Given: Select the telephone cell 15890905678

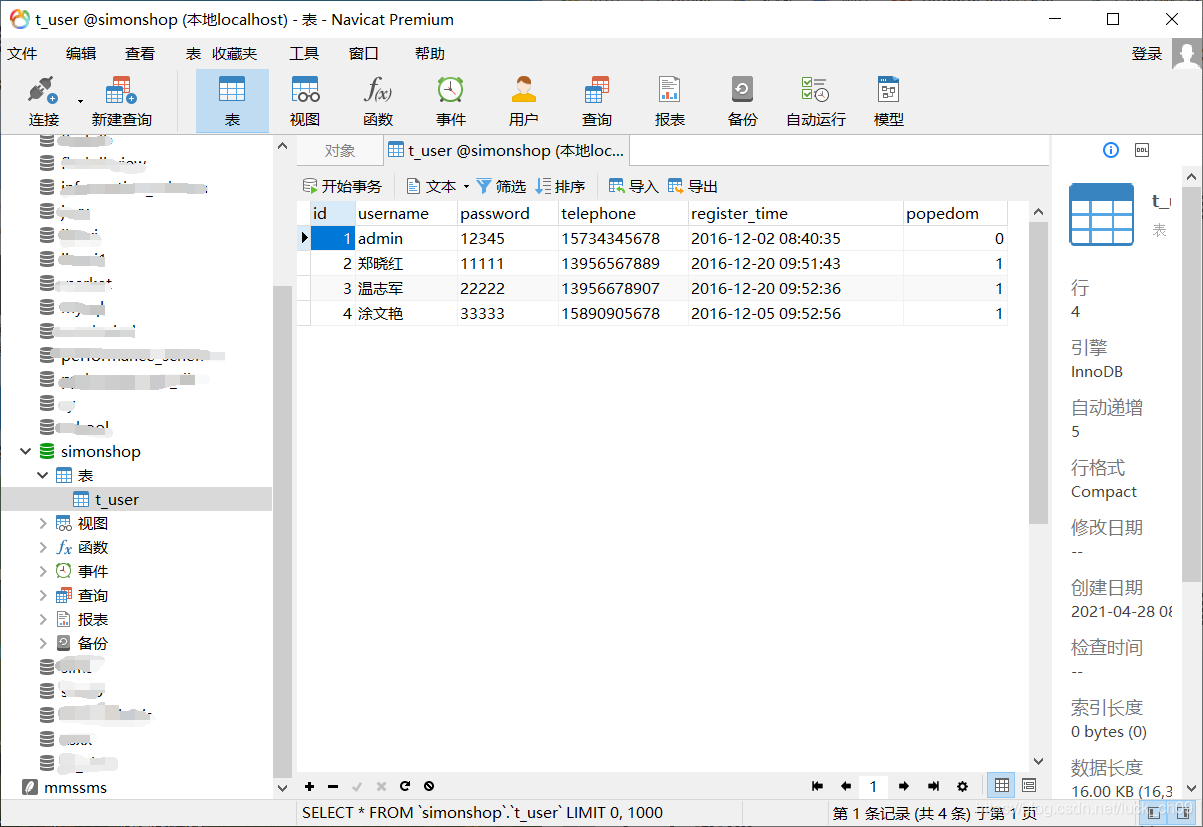Looking at the screenshot, I should (623, 313).
